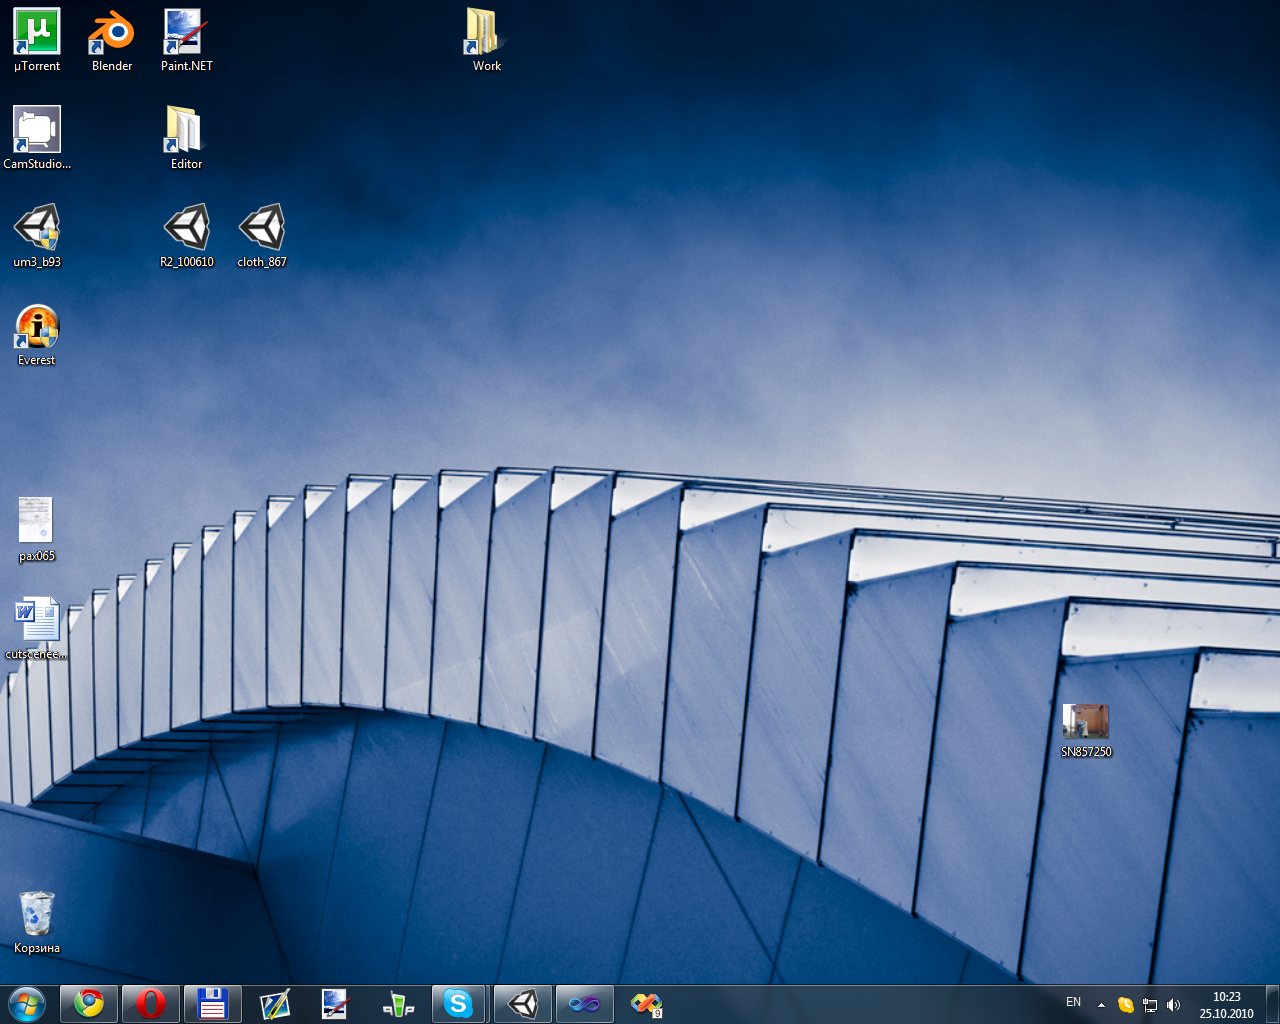
Task: Open Skype from the taskbar
Action: 458,1004
